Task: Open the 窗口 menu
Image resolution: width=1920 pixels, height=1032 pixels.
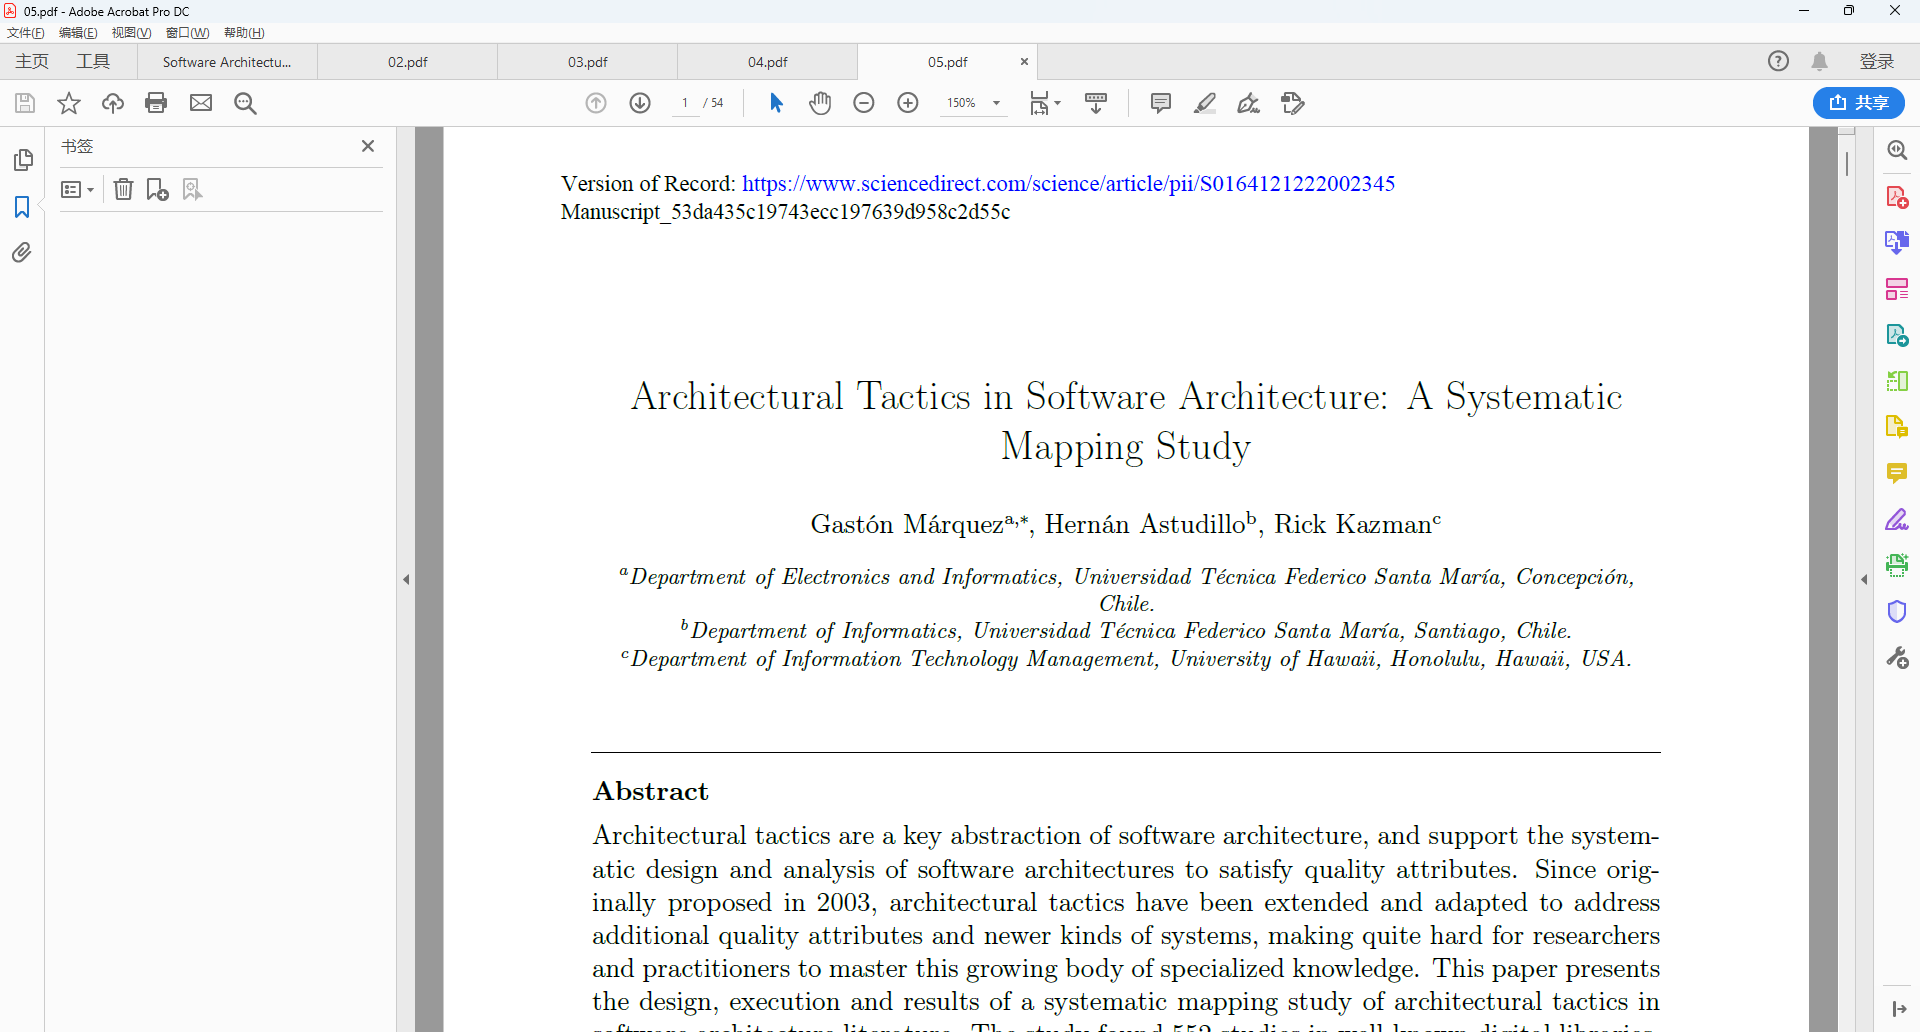Action: click(x=187, y=33)
